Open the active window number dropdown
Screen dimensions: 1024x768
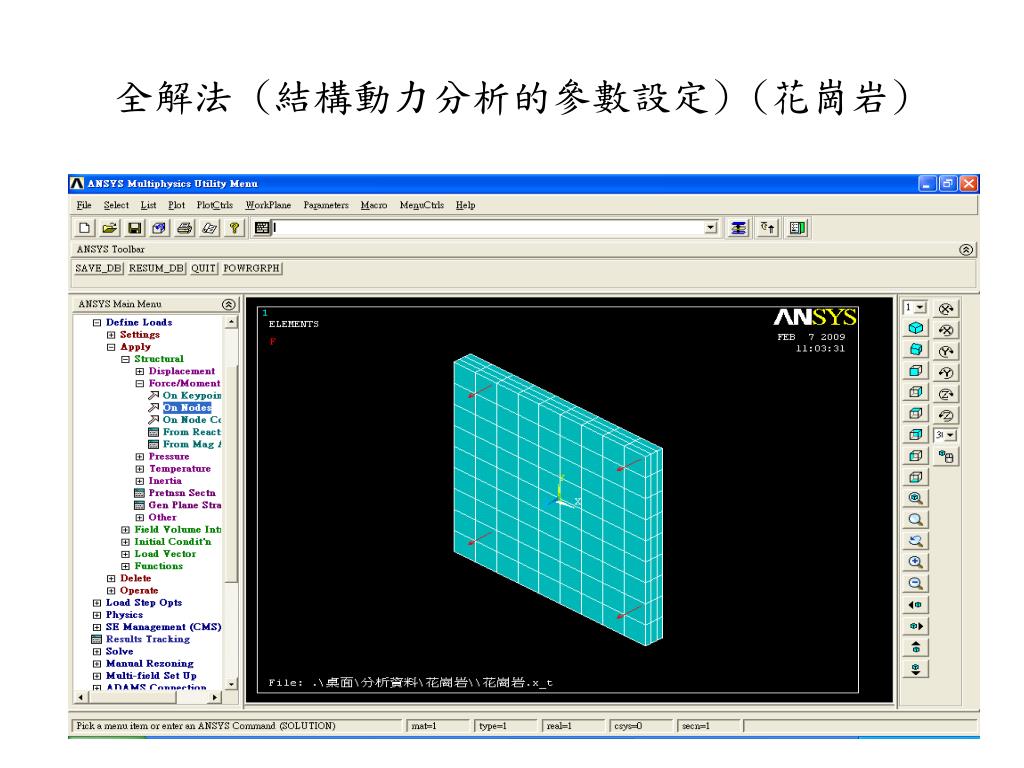click(921, 308)
